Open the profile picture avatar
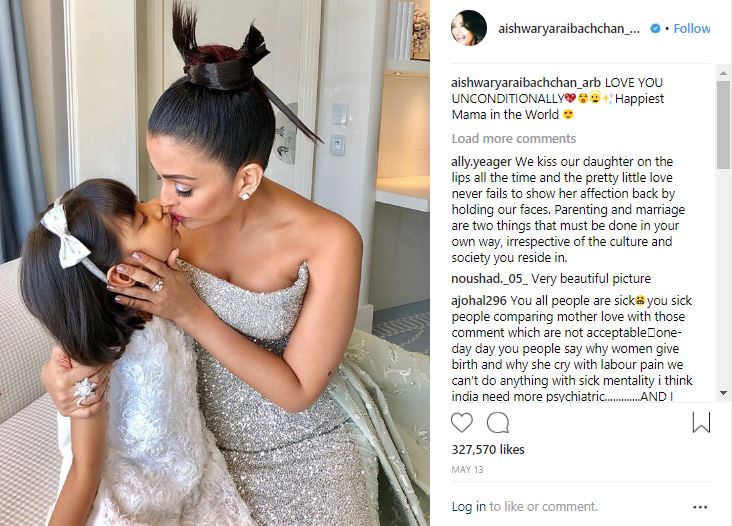The width and height of the screenshot is (732, 526). tap(469, 28)
